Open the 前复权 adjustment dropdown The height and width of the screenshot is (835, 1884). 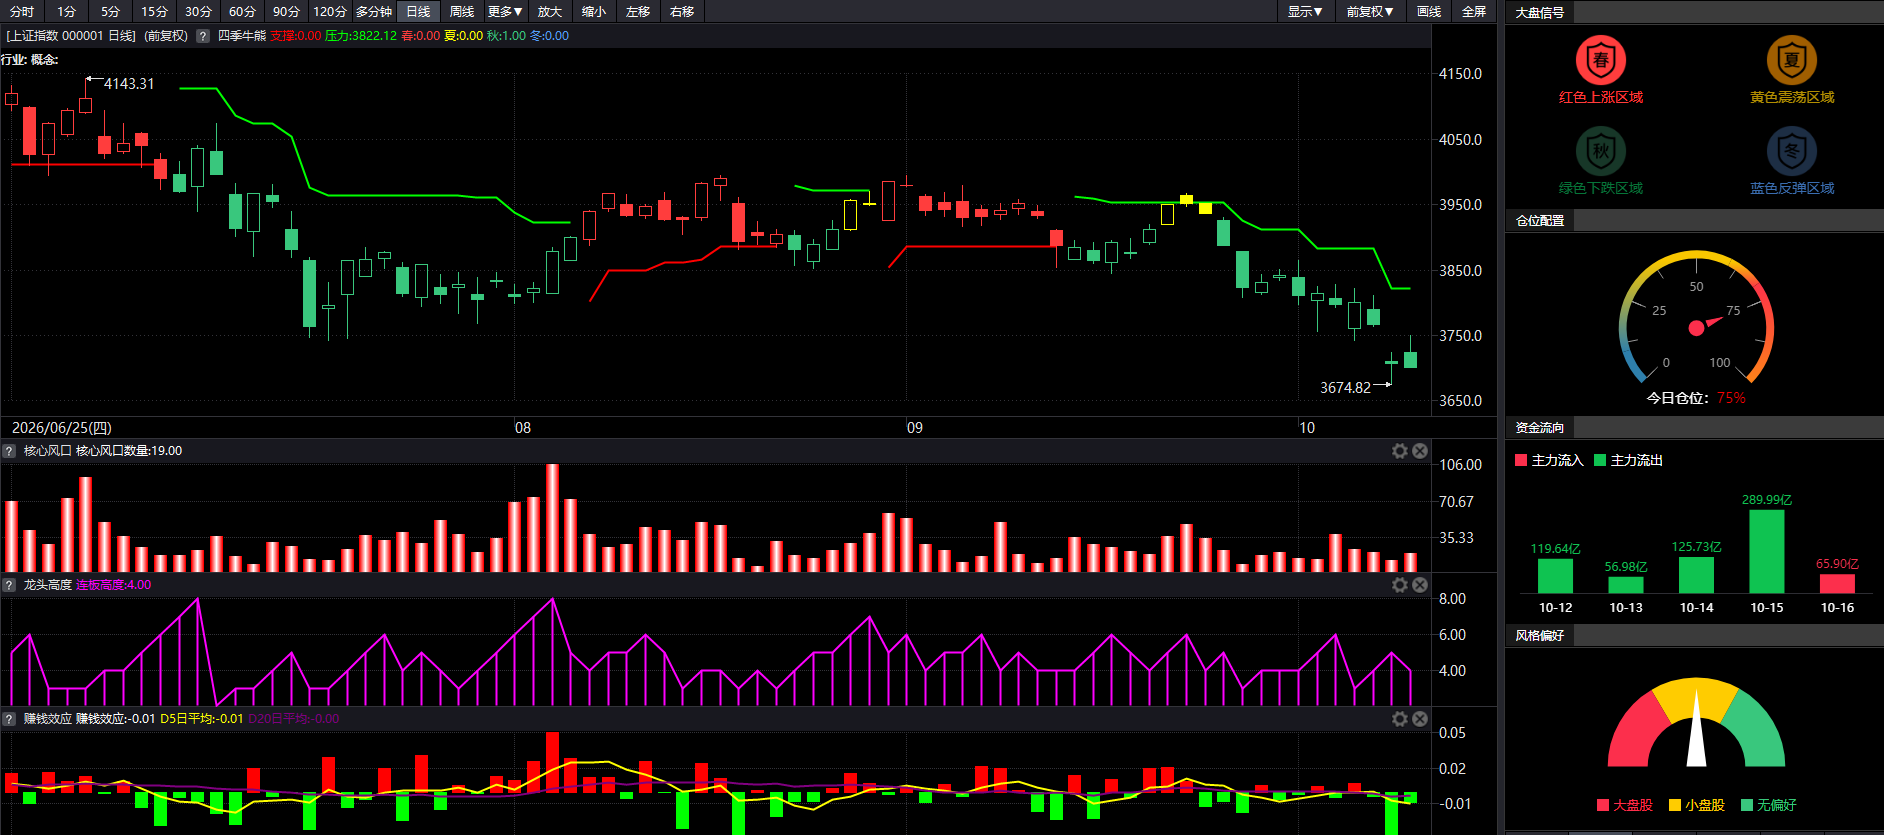tap(1369, 11)
